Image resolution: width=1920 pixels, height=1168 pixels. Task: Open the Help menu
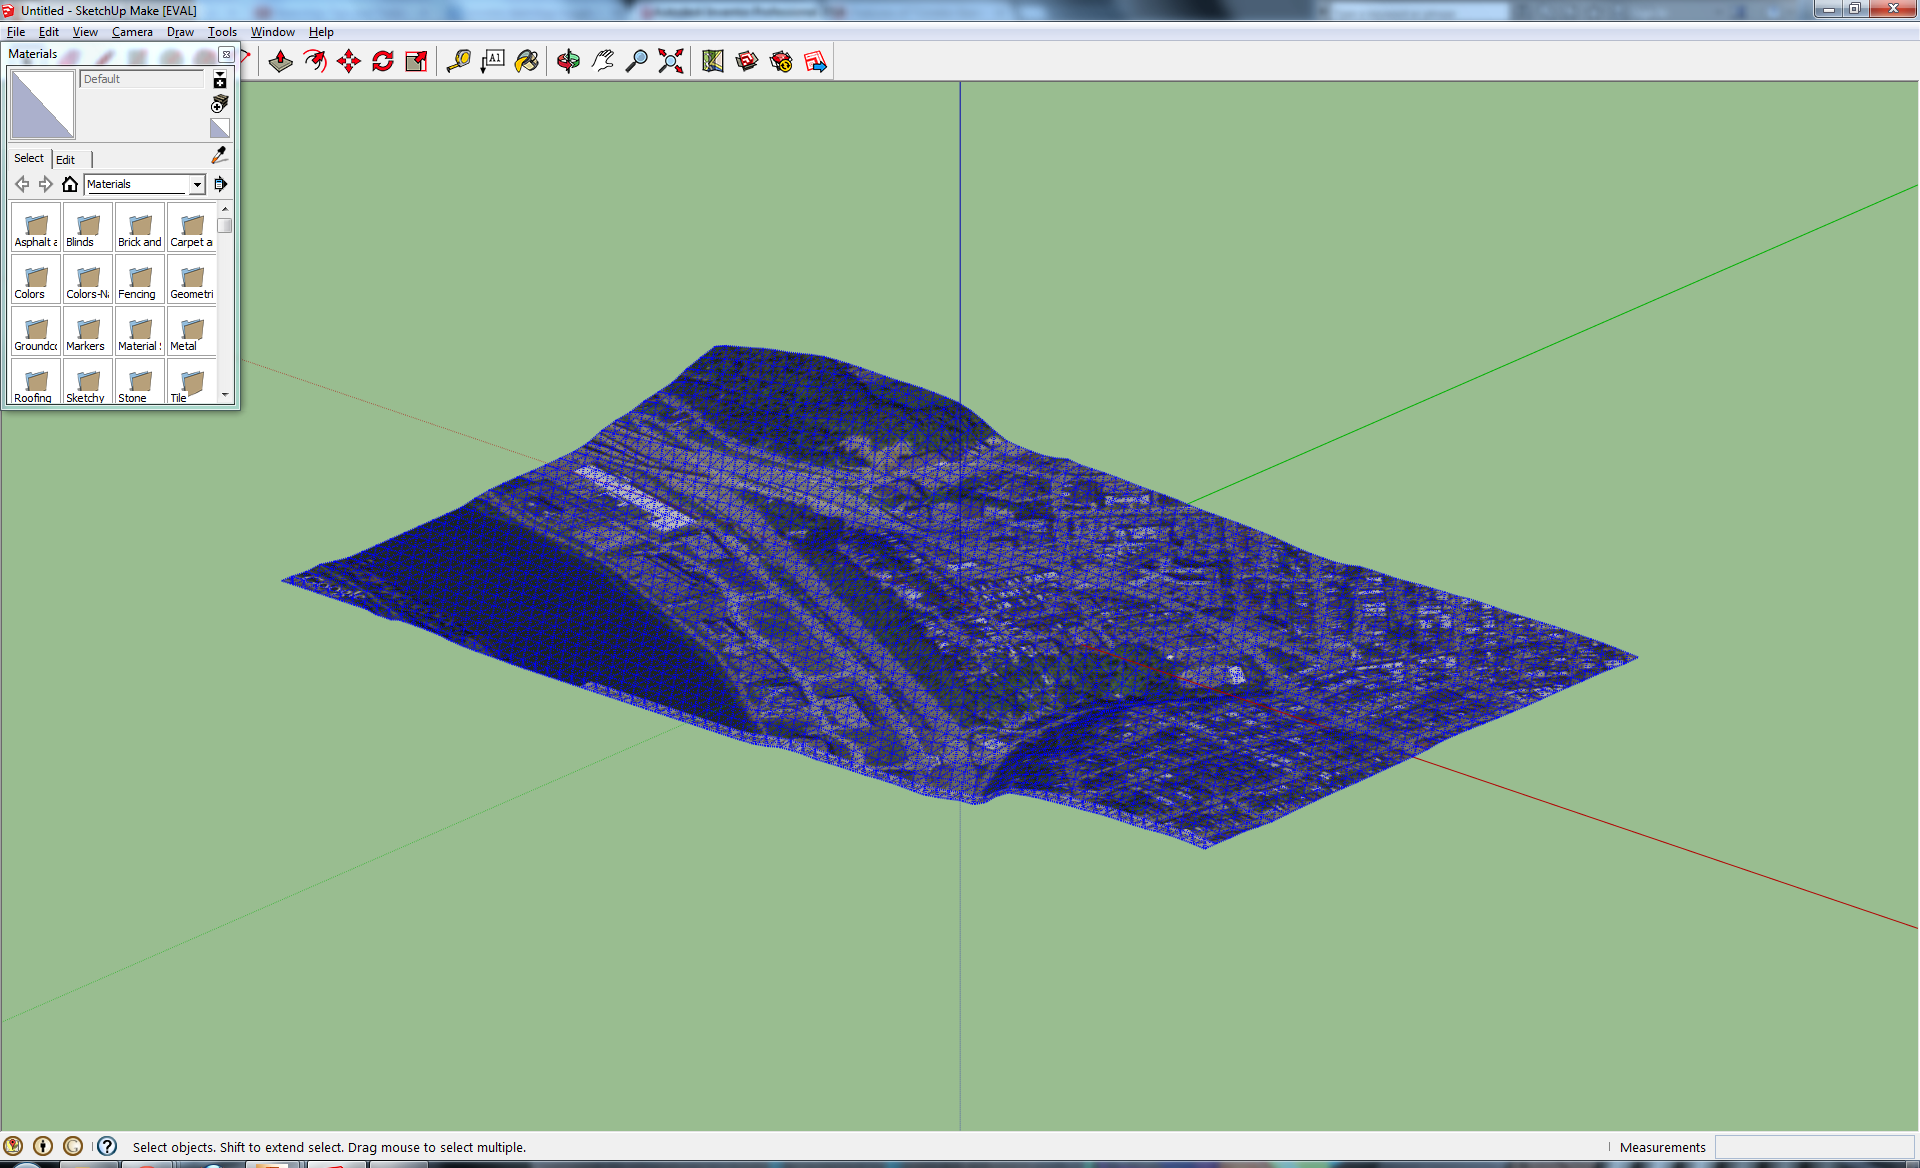(321, 32)
